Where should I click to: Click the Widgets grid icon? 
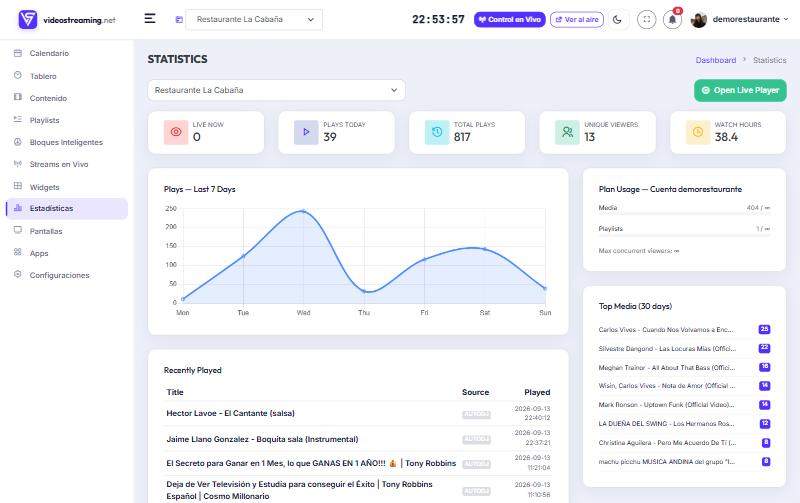tap(18, 186)
